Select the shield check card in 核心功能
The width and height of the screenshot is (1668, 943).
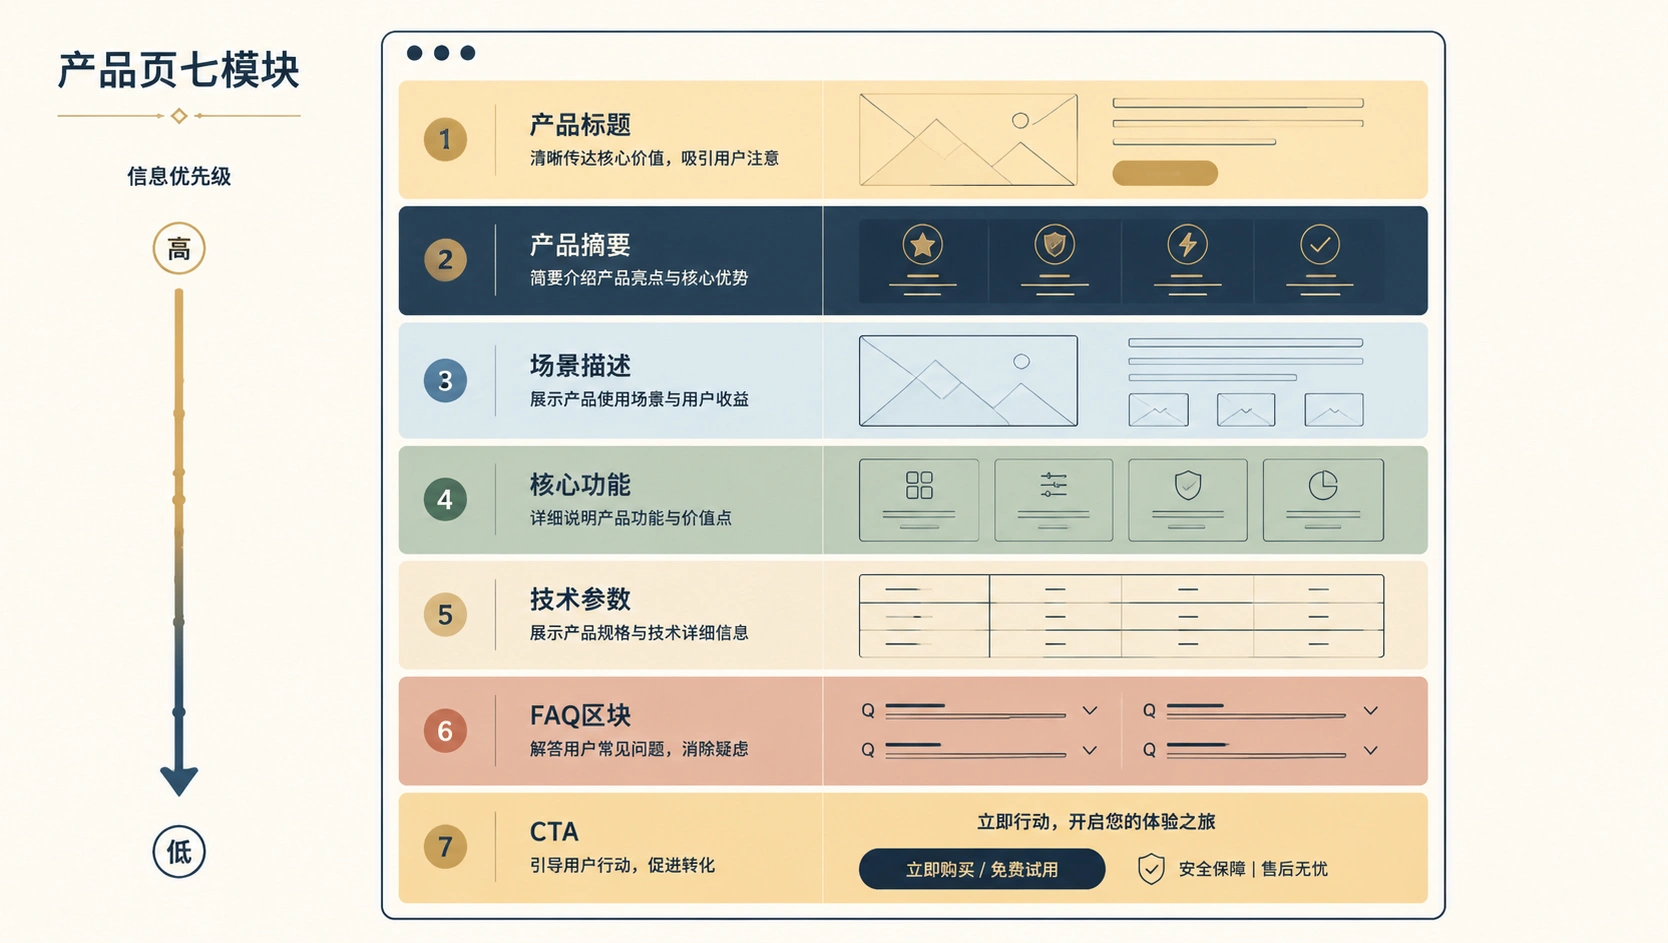tap(1188, 500)
